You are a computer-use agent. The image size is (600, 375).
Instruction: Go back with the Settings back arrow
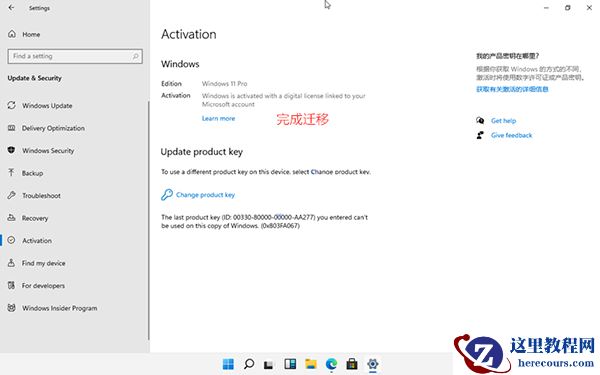(x=11, y=8)
